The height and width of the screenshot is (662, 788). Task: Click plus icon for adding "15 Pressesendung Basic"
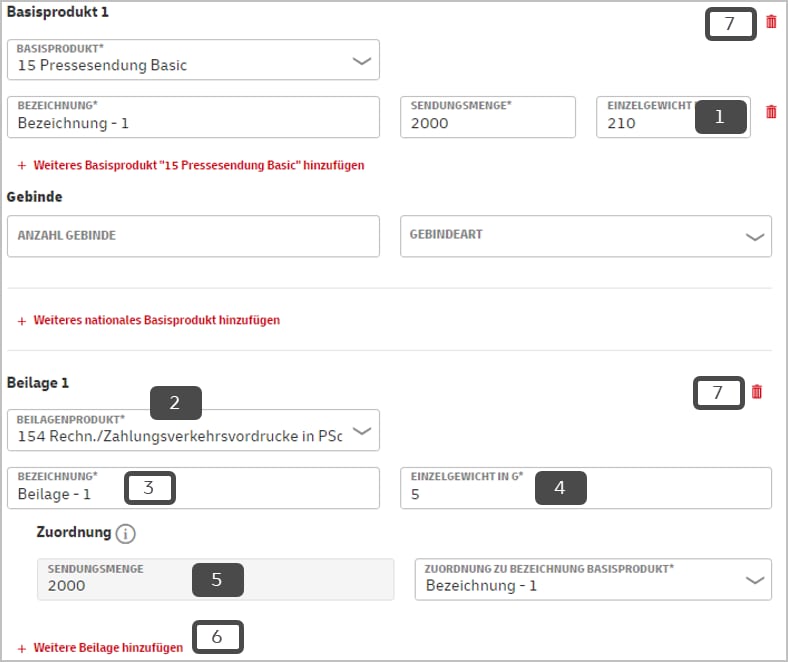(x=22, y=165)
